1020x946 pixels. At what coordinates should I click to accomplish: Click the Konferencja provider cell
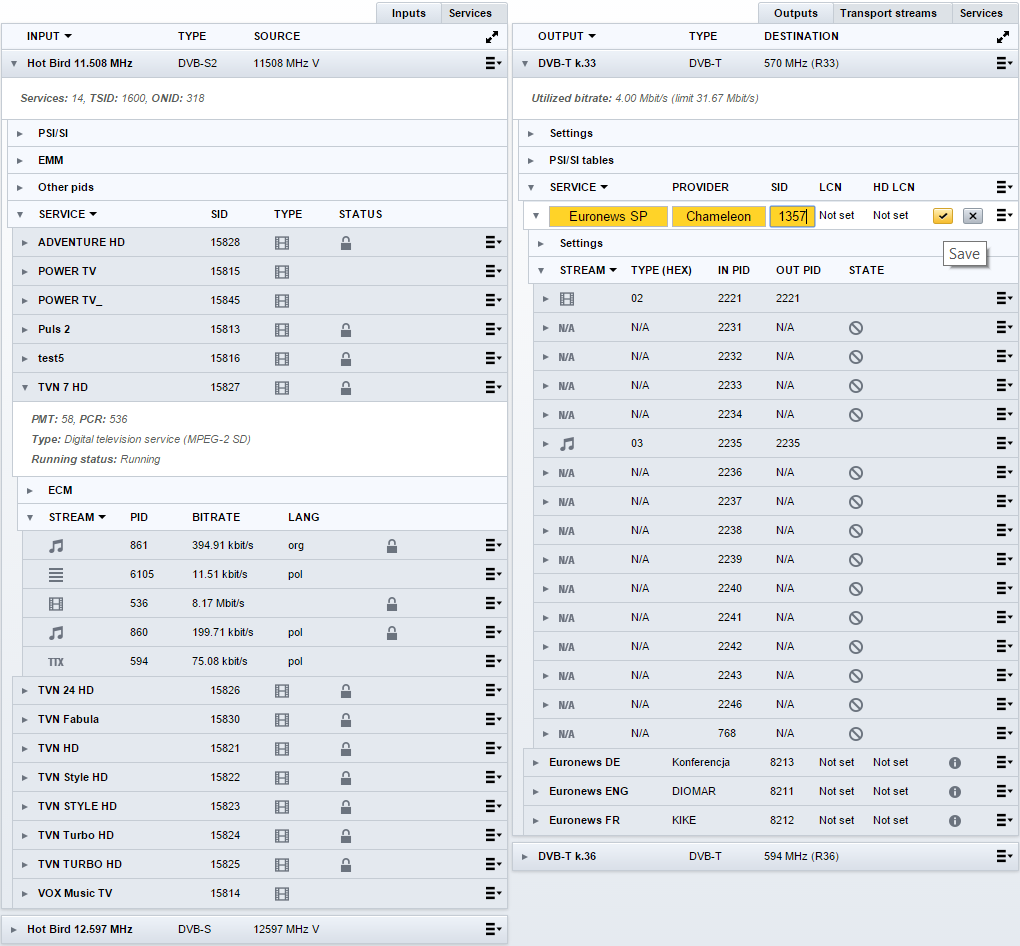point(701,763)
